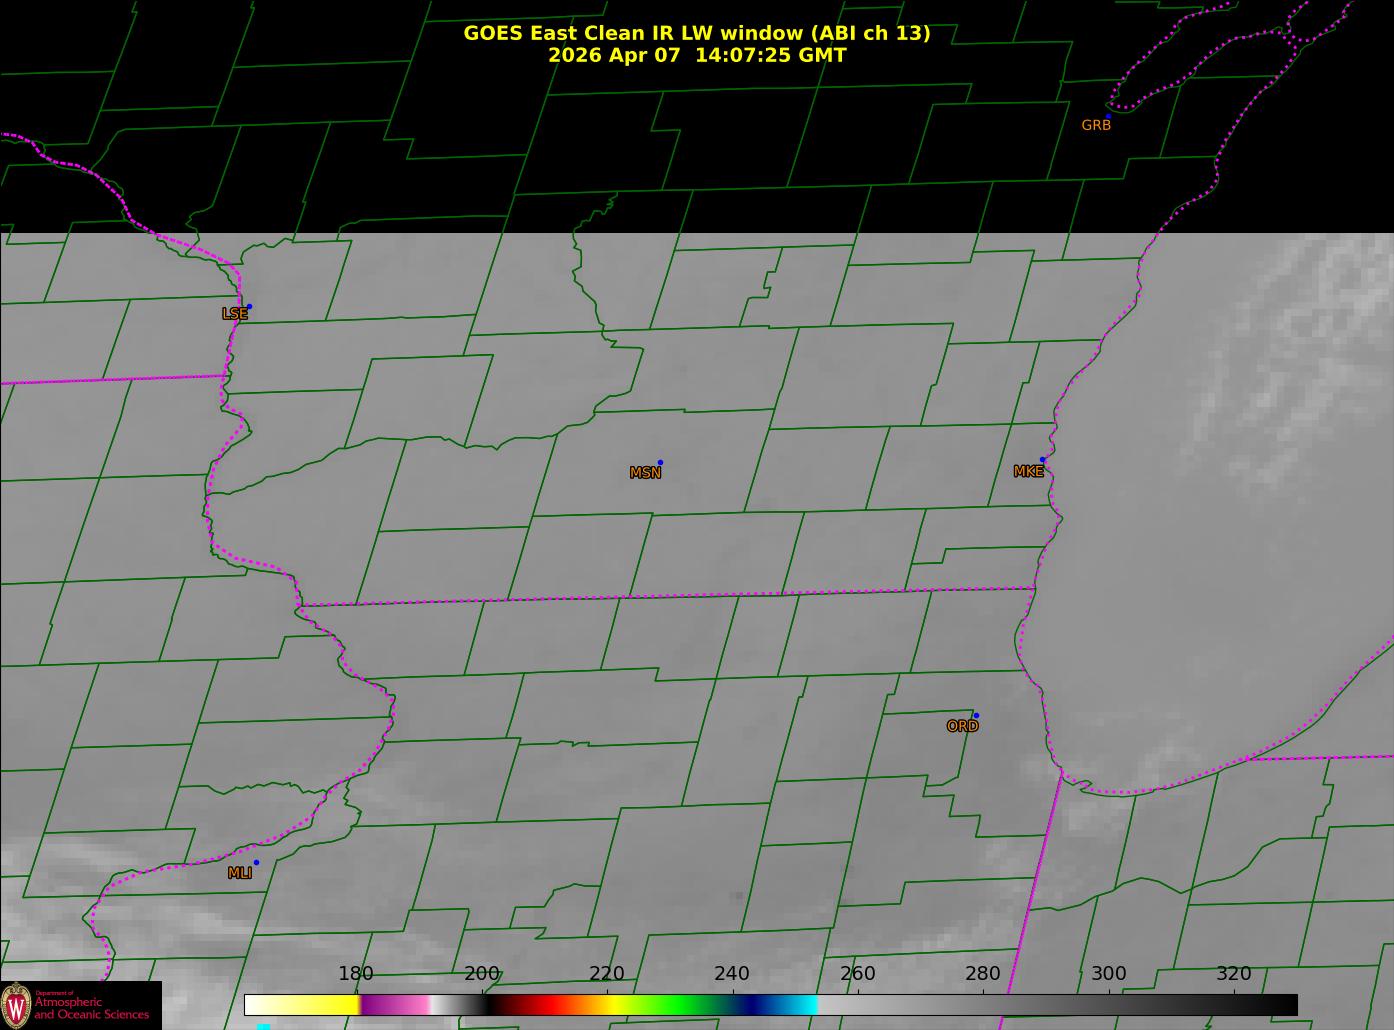The width and height of the screenshot is (1394, 1030).
Task: Click the blue dot marking GRB station
Action: 1108,117
